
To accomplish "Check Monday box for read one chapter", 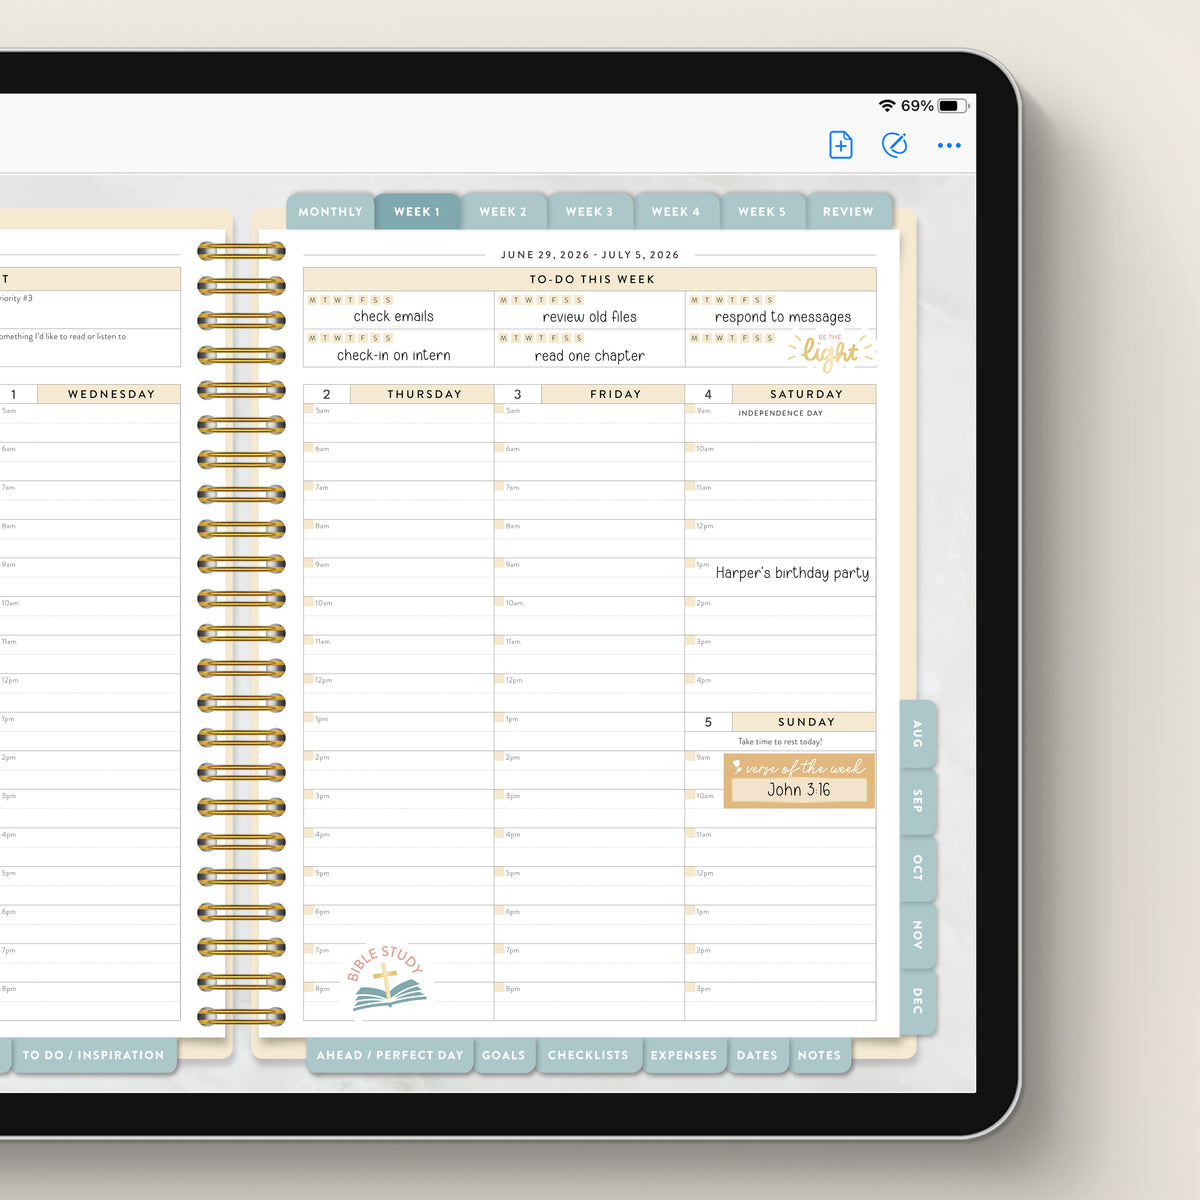I will tap(503, 338).
